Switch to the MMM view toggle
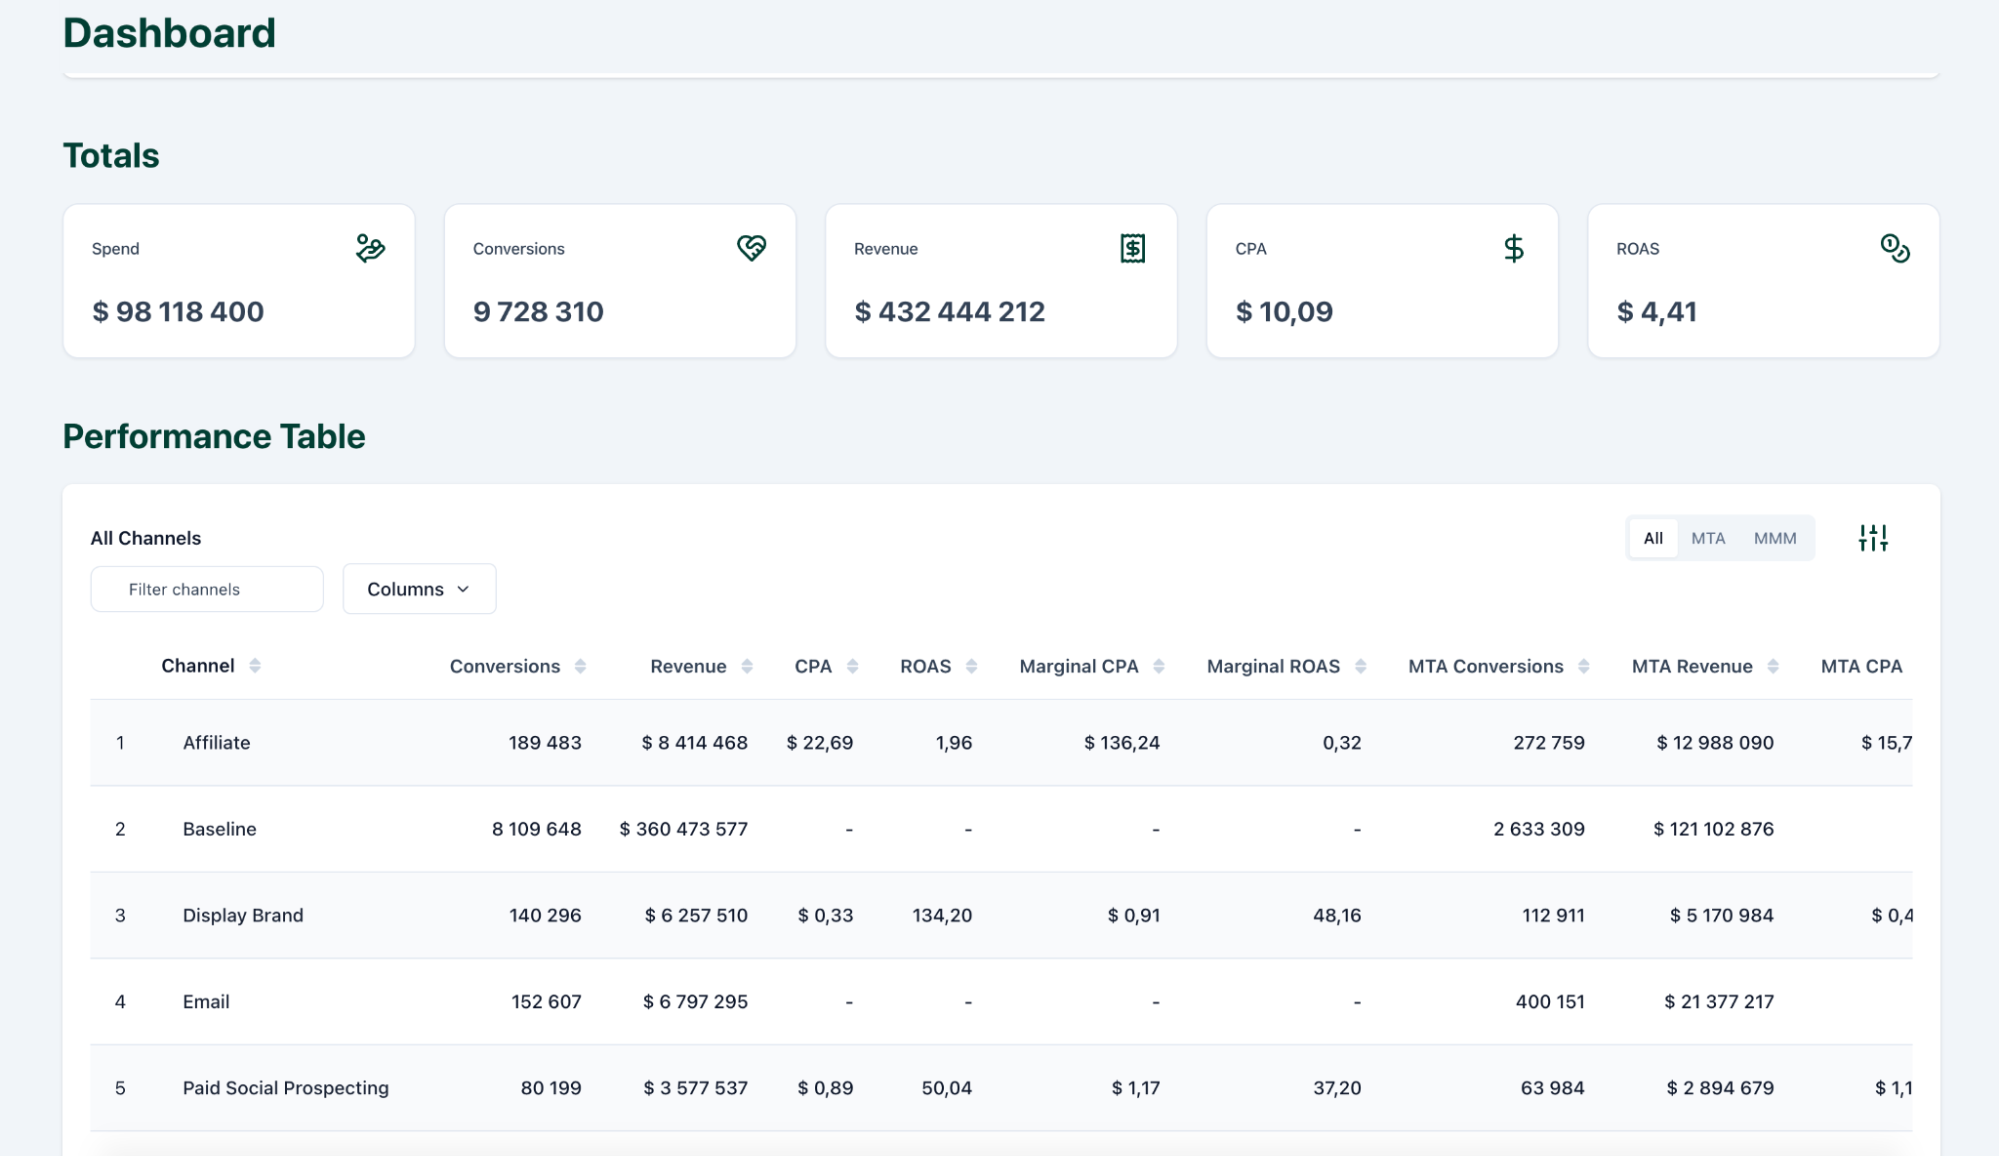1999x1156 pixels. click(x=1775, y=538)
